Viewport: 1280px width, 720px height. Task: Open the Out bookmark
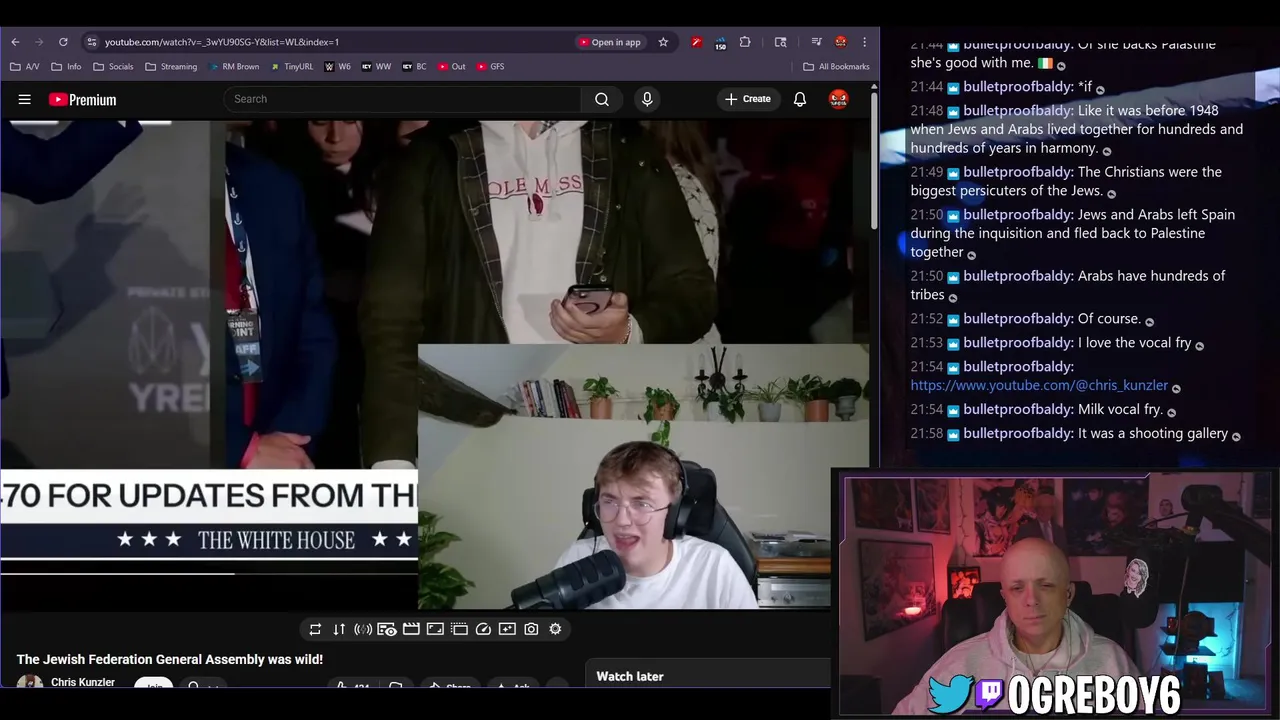click(451, 67)
